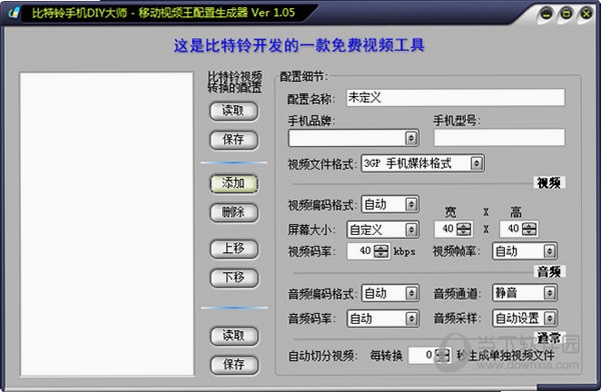This screenshot has width=601, height=392.
Task: Click the 通常 section label
Action: point(549,338)
